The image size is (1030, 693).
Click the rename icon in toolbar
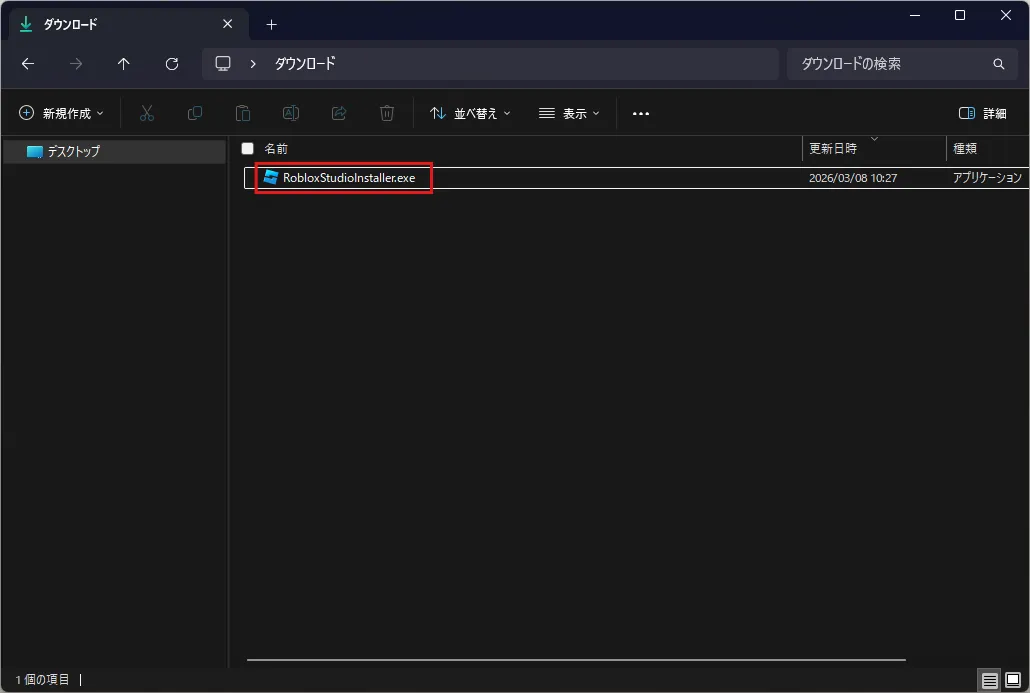click(290, 113)
